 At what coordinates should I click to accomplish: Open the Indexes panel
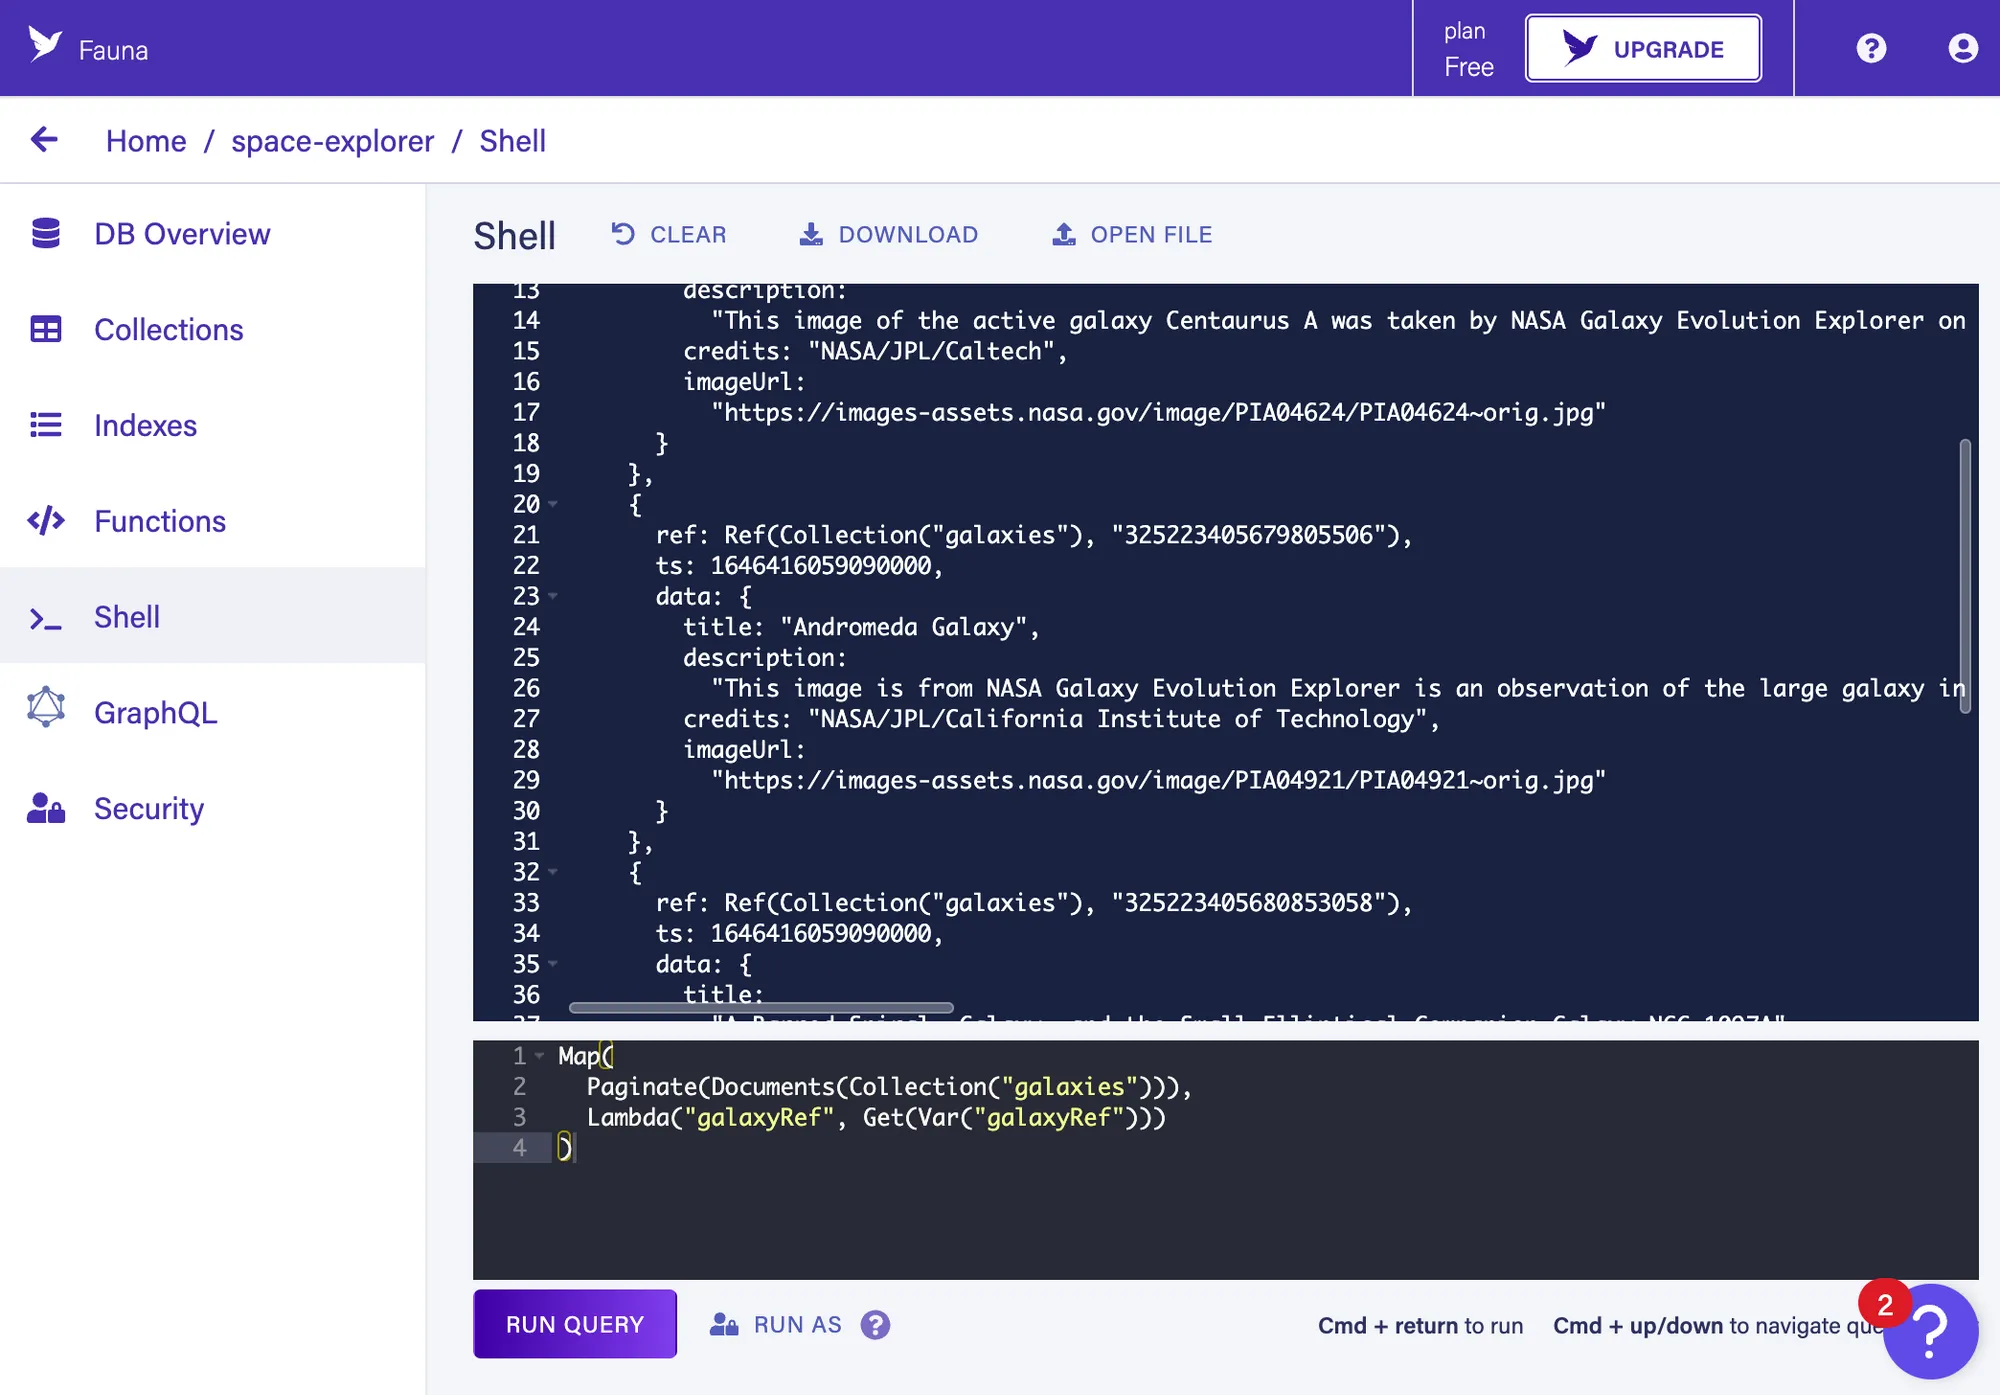click(x=46, y=425)
